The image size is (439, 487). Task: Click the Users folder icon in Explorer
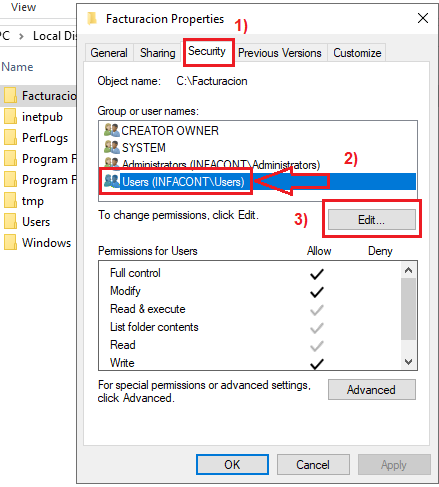click(10, 222)
